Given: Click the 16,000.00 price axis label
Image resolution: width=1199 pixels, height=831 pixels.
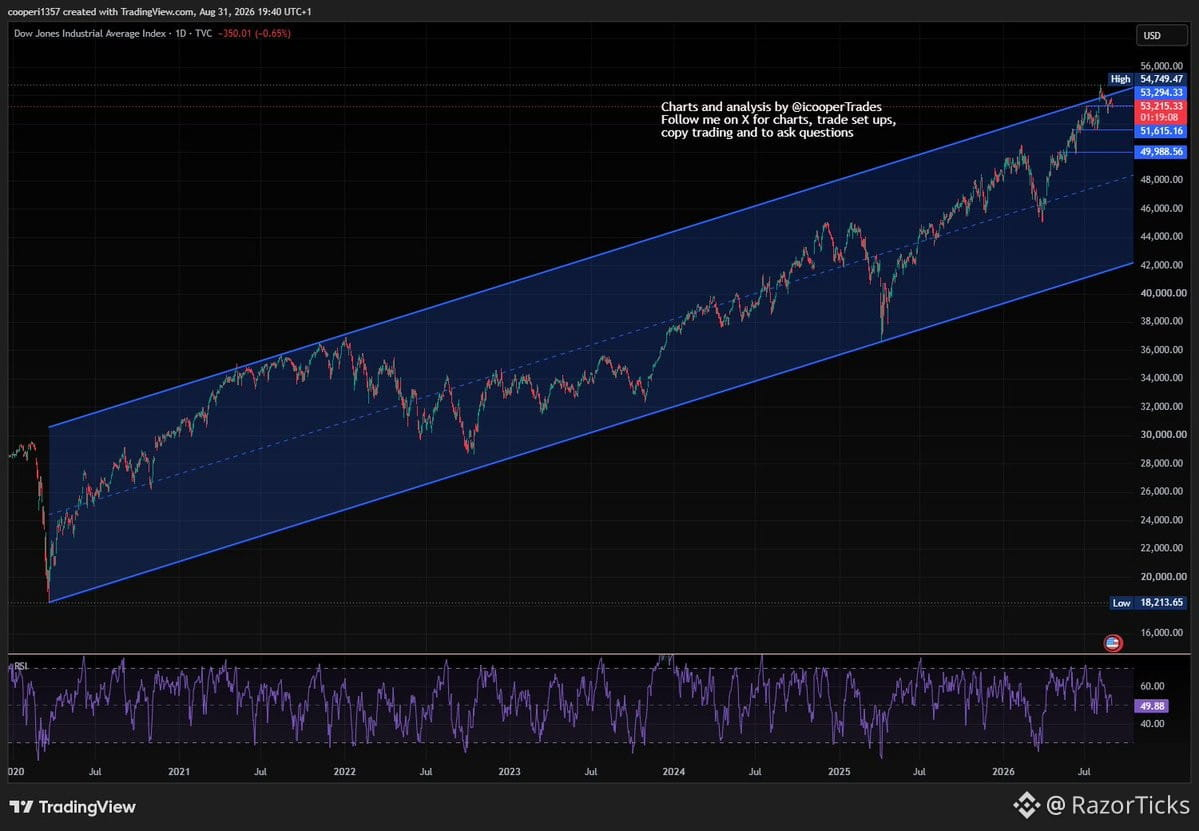Looking at the screenshot, I should (1163, 632).
